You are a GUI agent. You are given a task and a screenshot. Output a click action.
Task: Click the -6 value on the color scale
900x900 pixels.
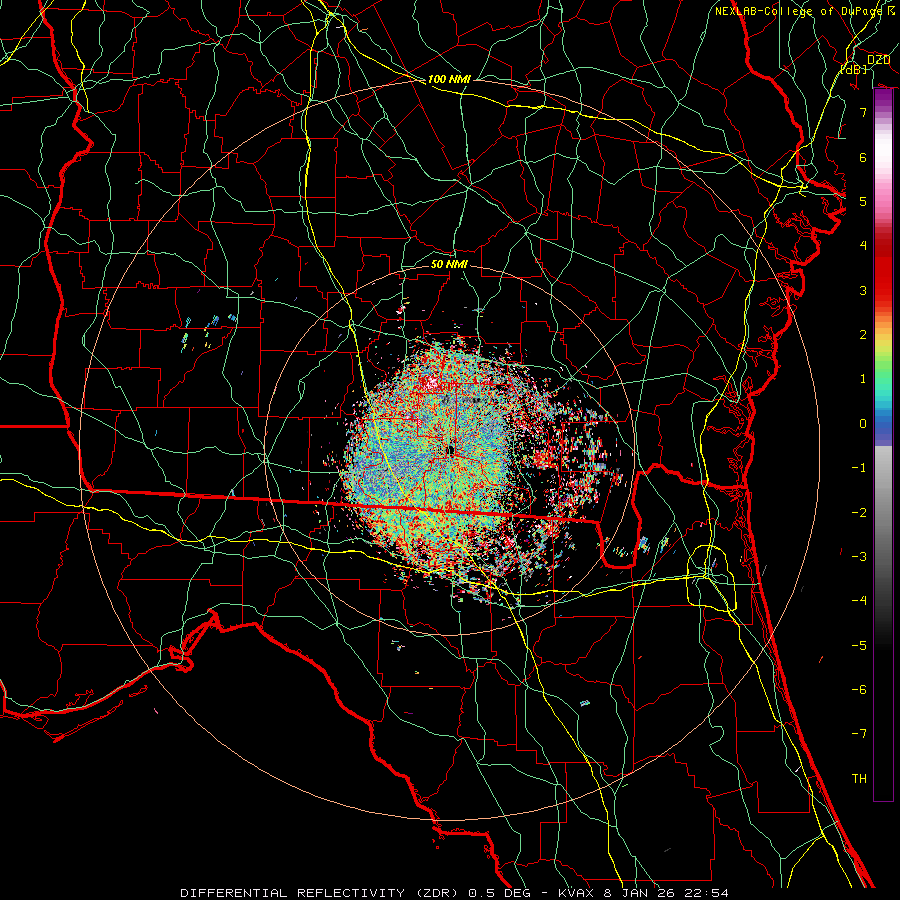pyautogui.click(x=859, y=689)
